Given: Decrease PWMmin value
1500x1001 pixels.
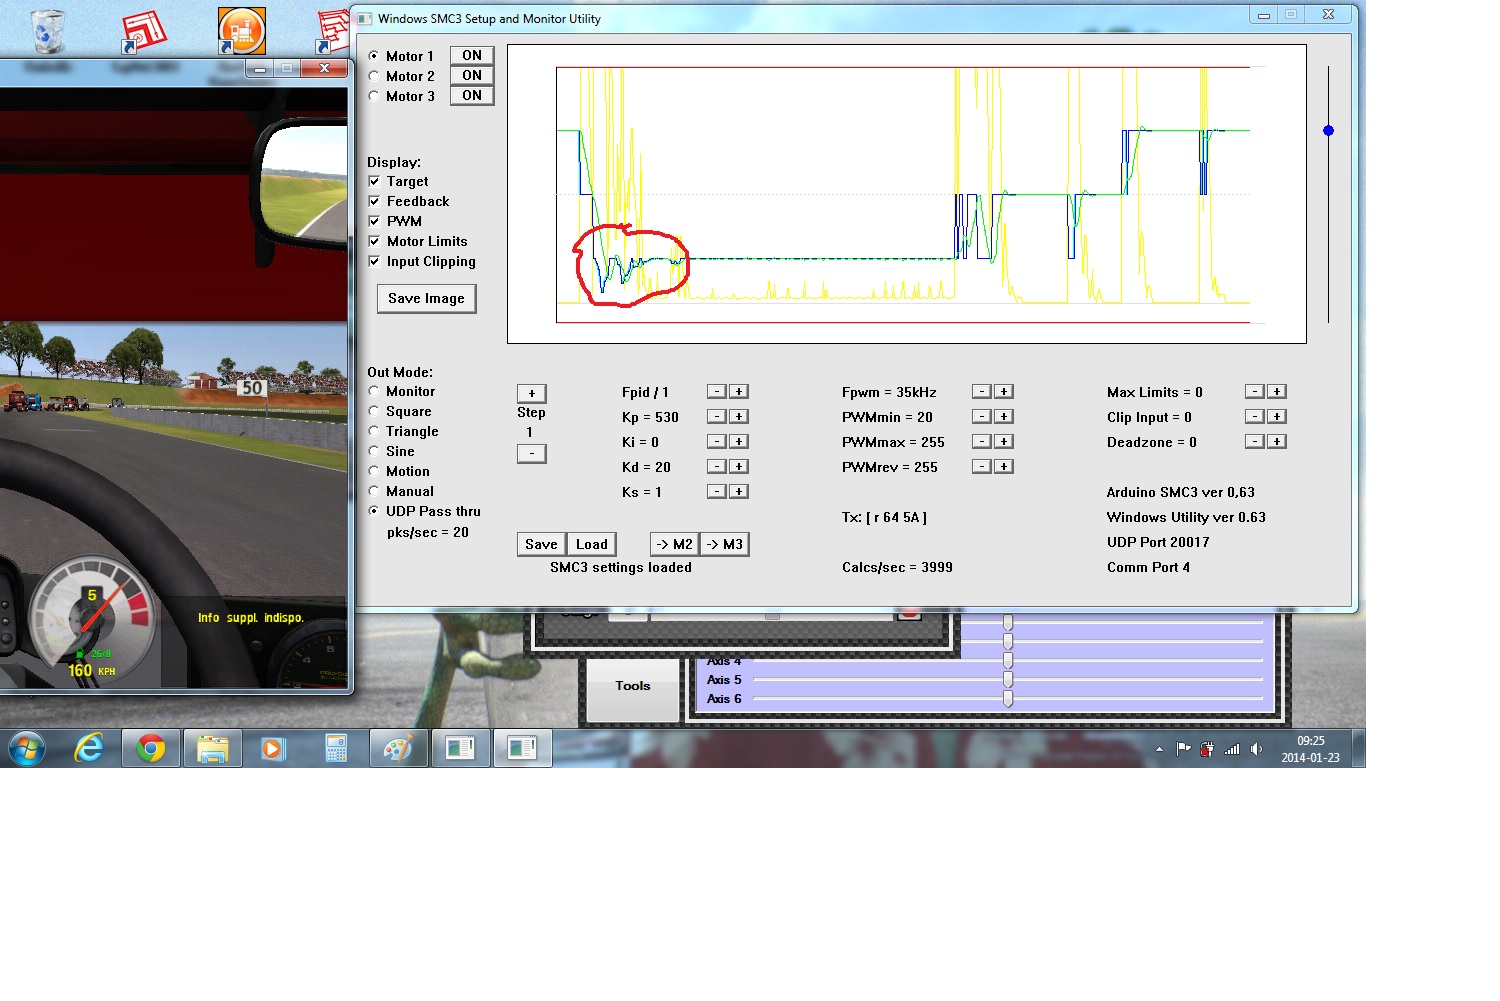Looking at the screenshot, I should [x=981, y=416].
